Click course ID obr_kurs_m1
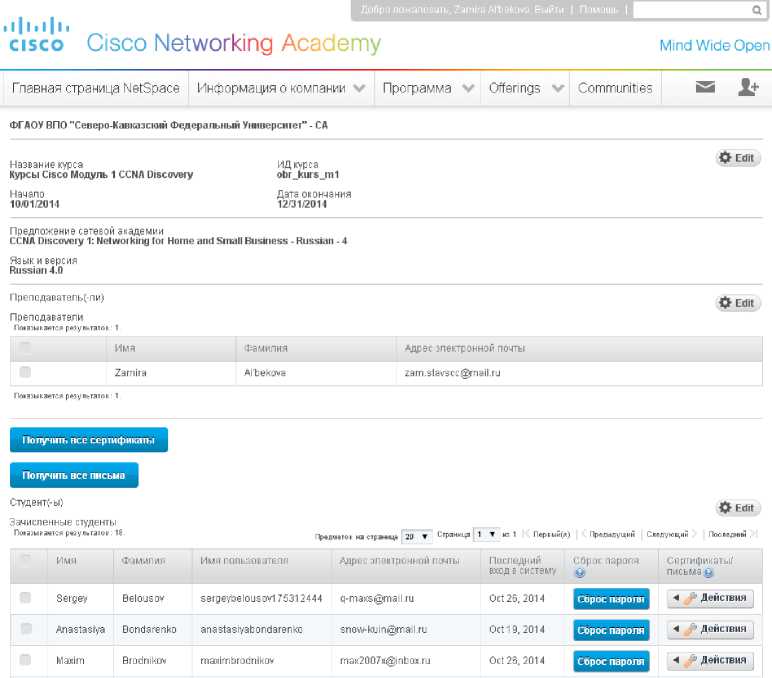 point(308,175)
